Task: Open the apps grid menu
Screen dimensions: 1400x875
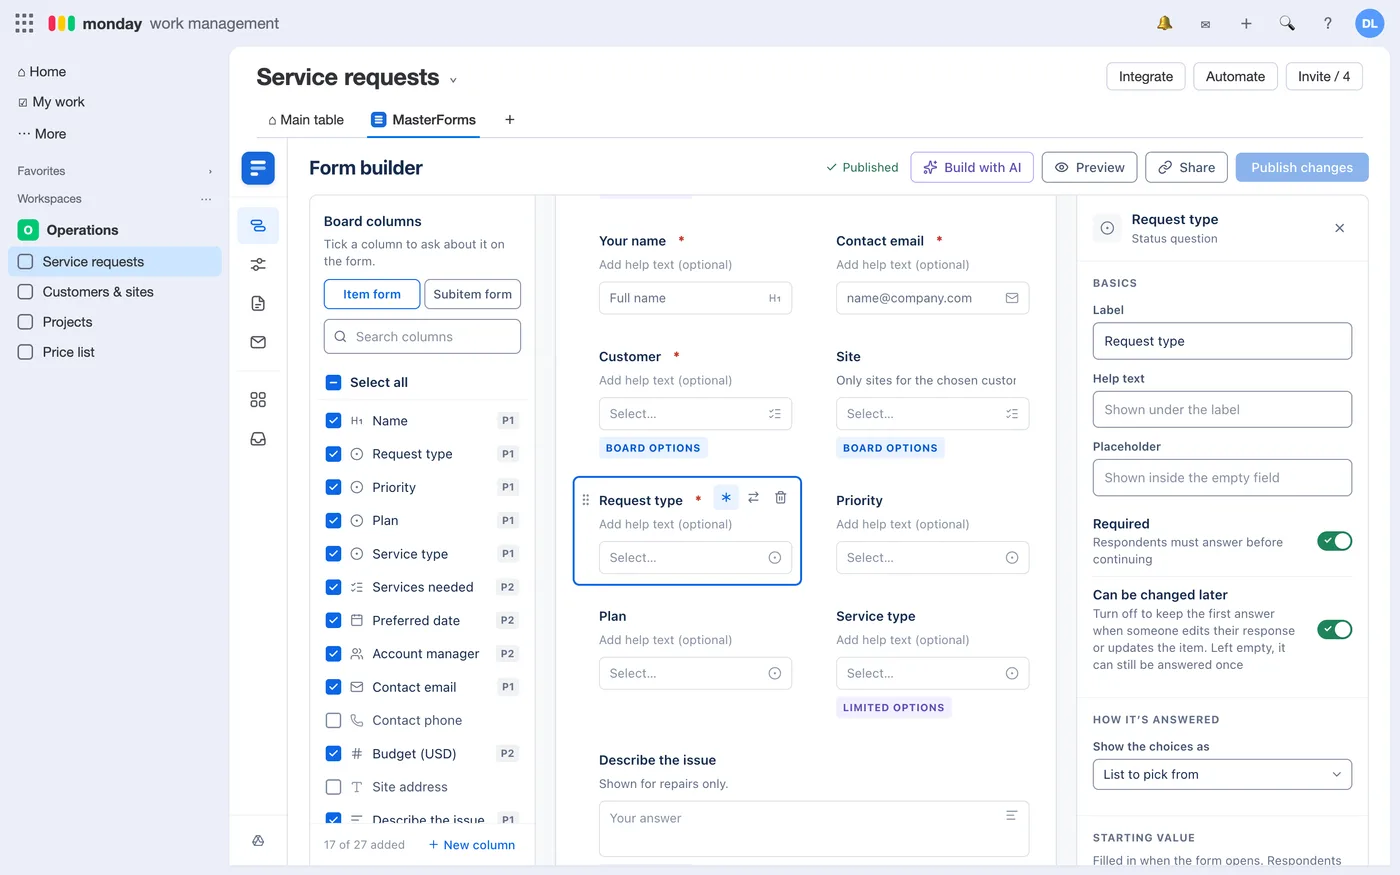Action: (x=24, y=23)
